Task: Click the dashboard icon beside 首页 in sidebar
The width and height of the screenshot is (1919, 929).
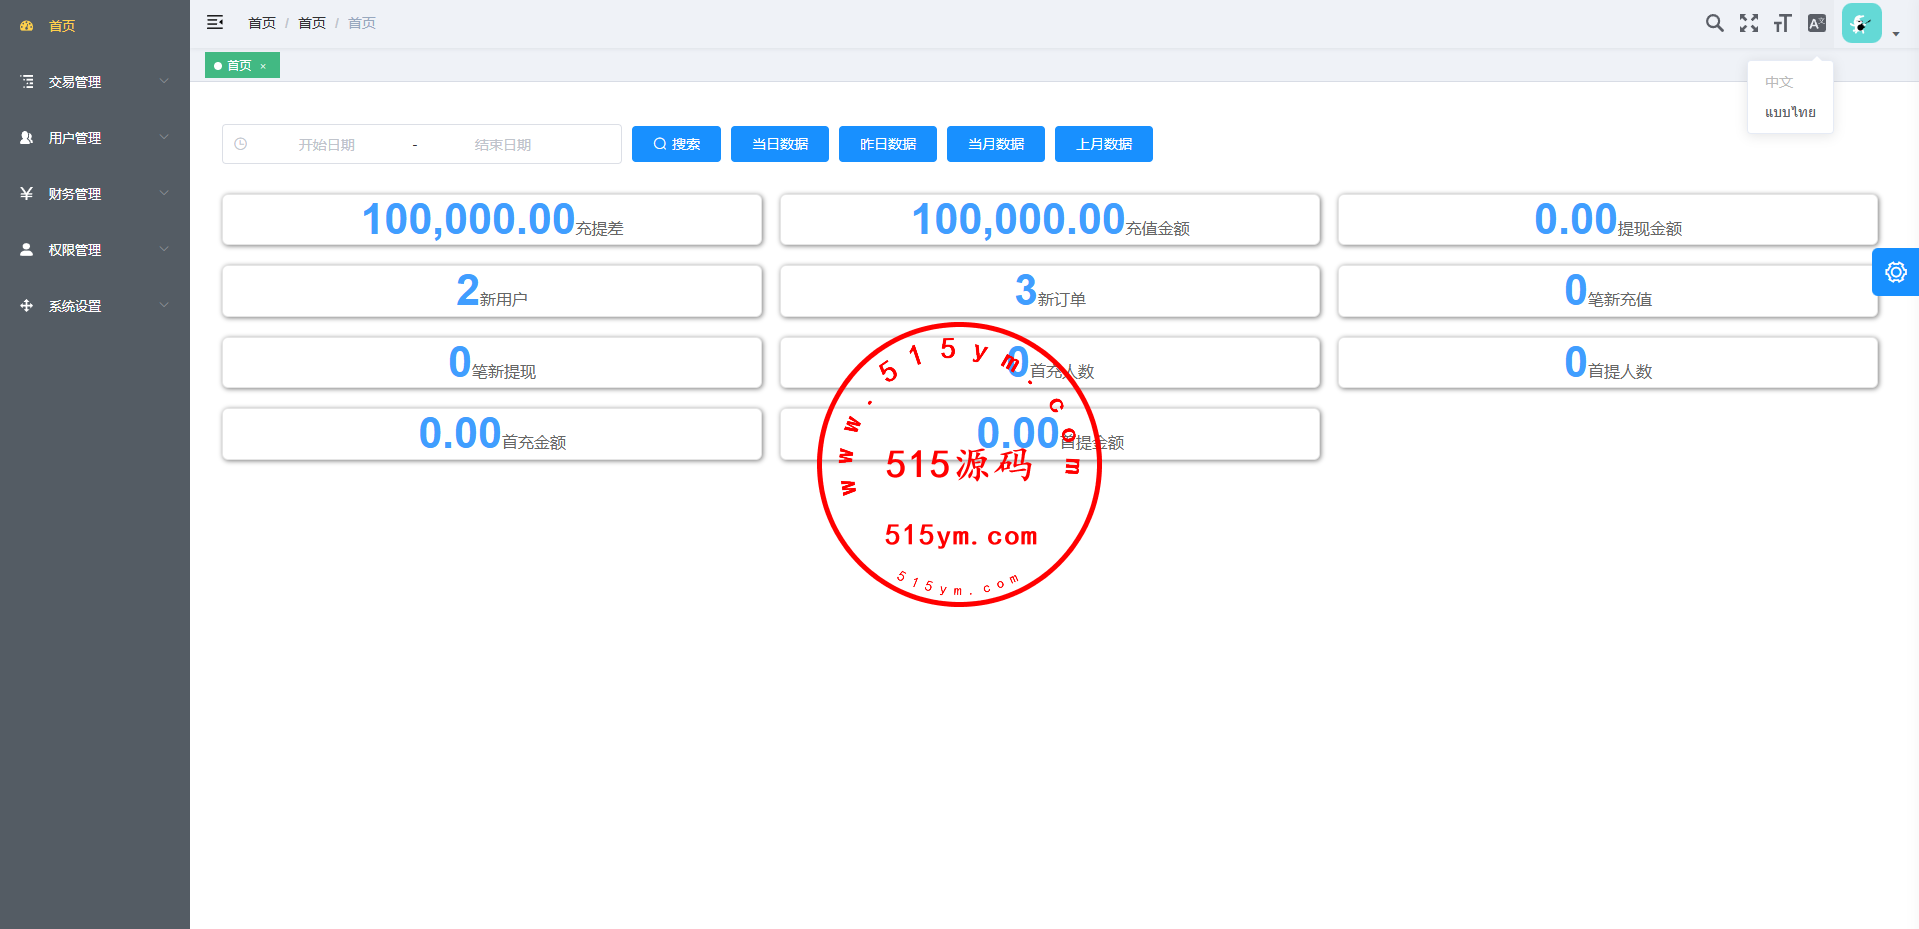Action: point(27,26)
